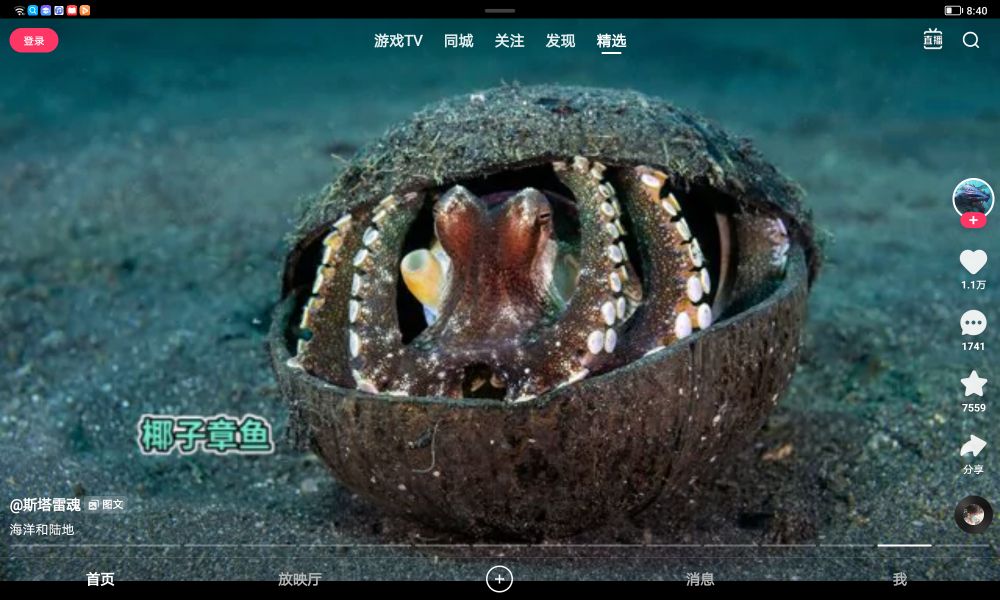Open the @斯塔雷魂 author name
Screen dimensions: 1000x600
click(x=45, y=505)
